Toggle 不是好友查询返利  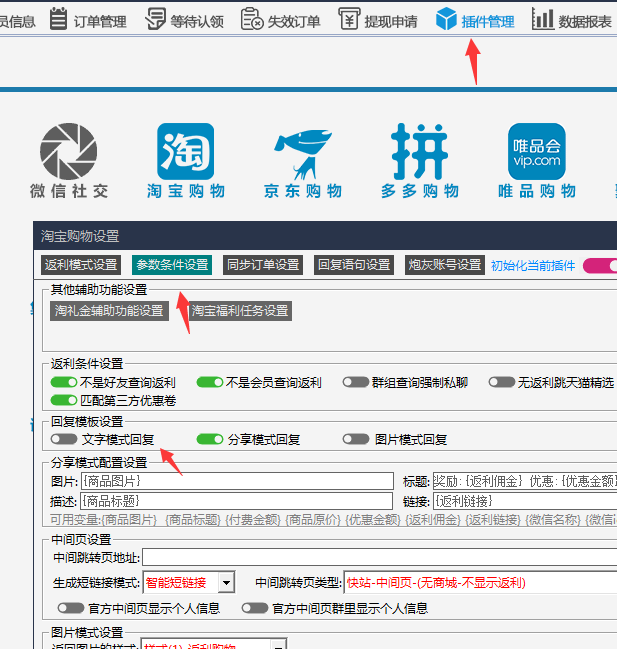64,382
